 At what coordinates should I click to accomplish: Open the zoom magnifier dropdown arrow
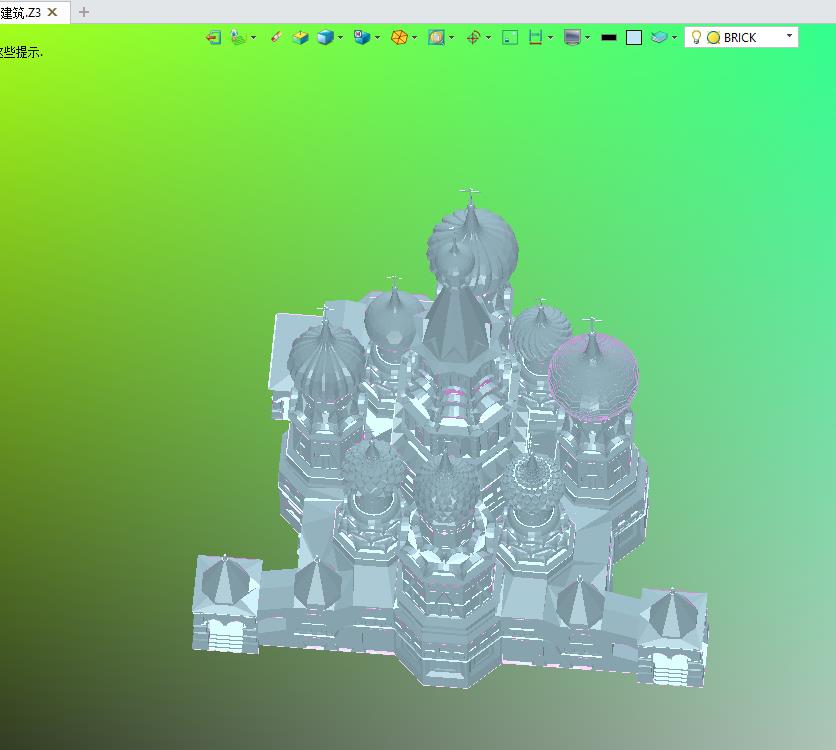point(452,37)
